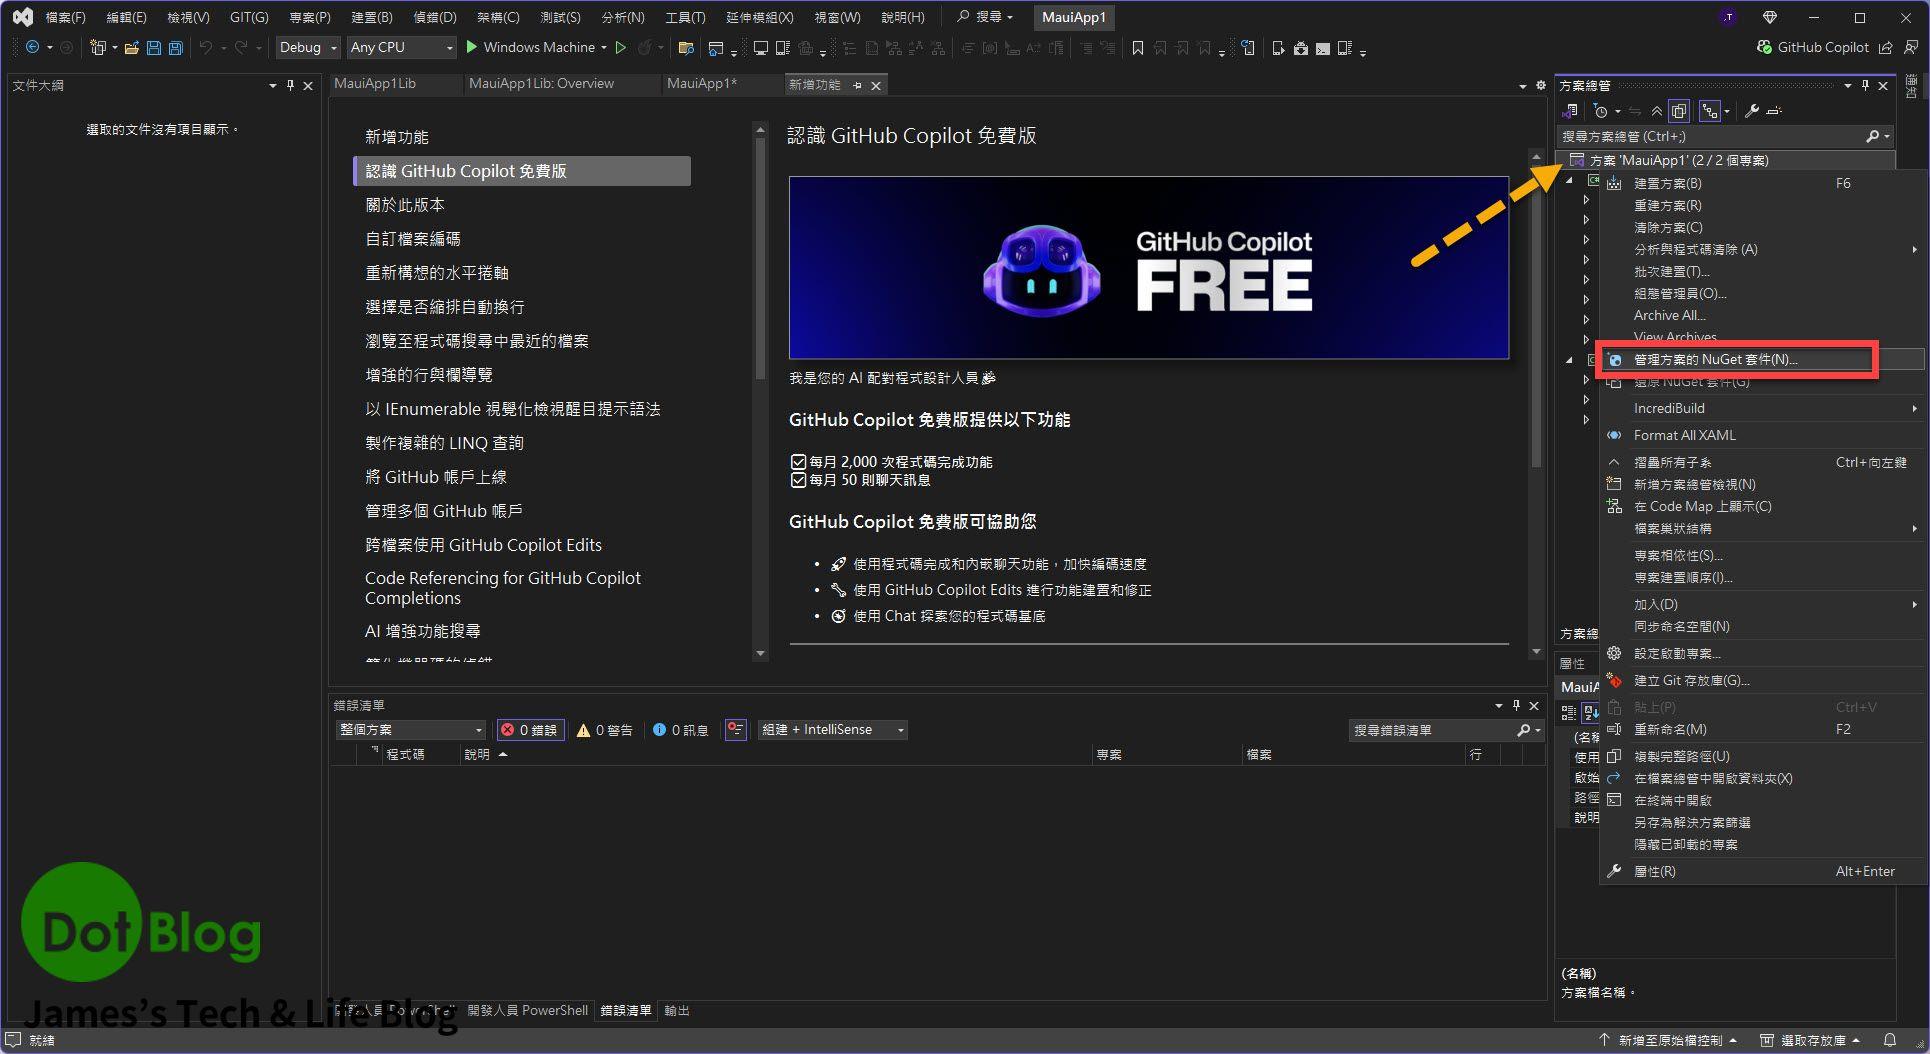Image resolution: width=1930 pixels, height=1054 pixels.
Task: Click the Save All toolbar icon
Action: (176, 48)
